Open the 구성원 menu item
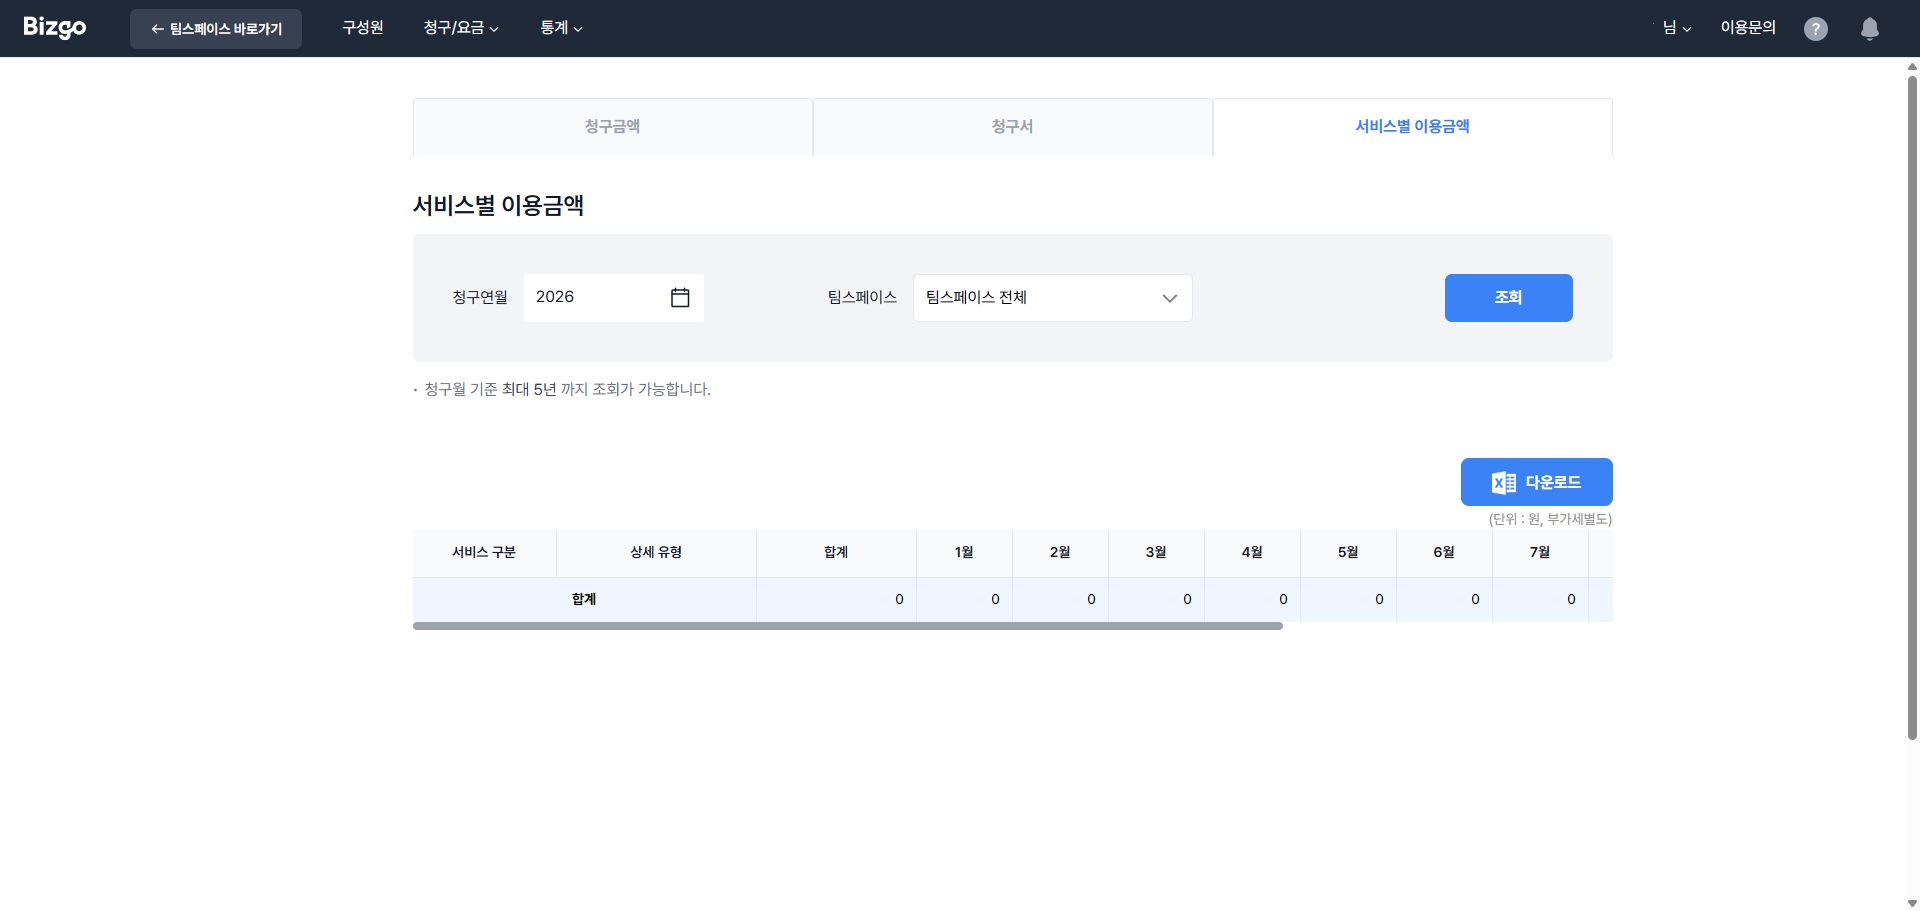Image resolution: width=1920 pixels, height=911 pixels. tap(363, 28)
